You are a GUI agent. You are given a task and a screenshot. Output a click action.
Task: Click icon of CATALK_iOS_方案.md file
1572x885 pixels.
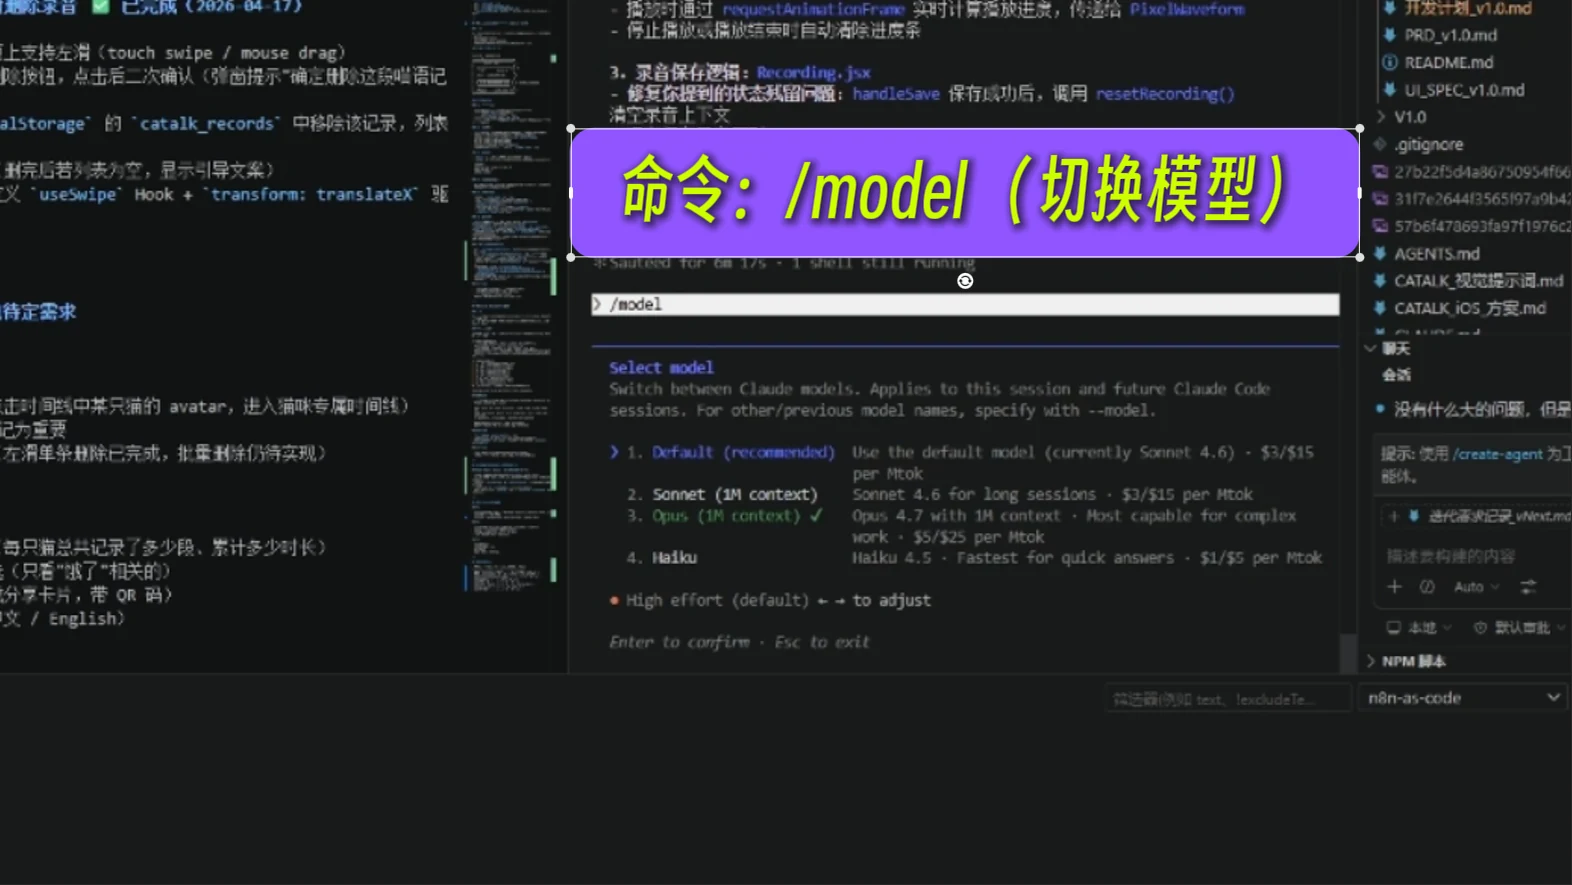pos(1380,308)
